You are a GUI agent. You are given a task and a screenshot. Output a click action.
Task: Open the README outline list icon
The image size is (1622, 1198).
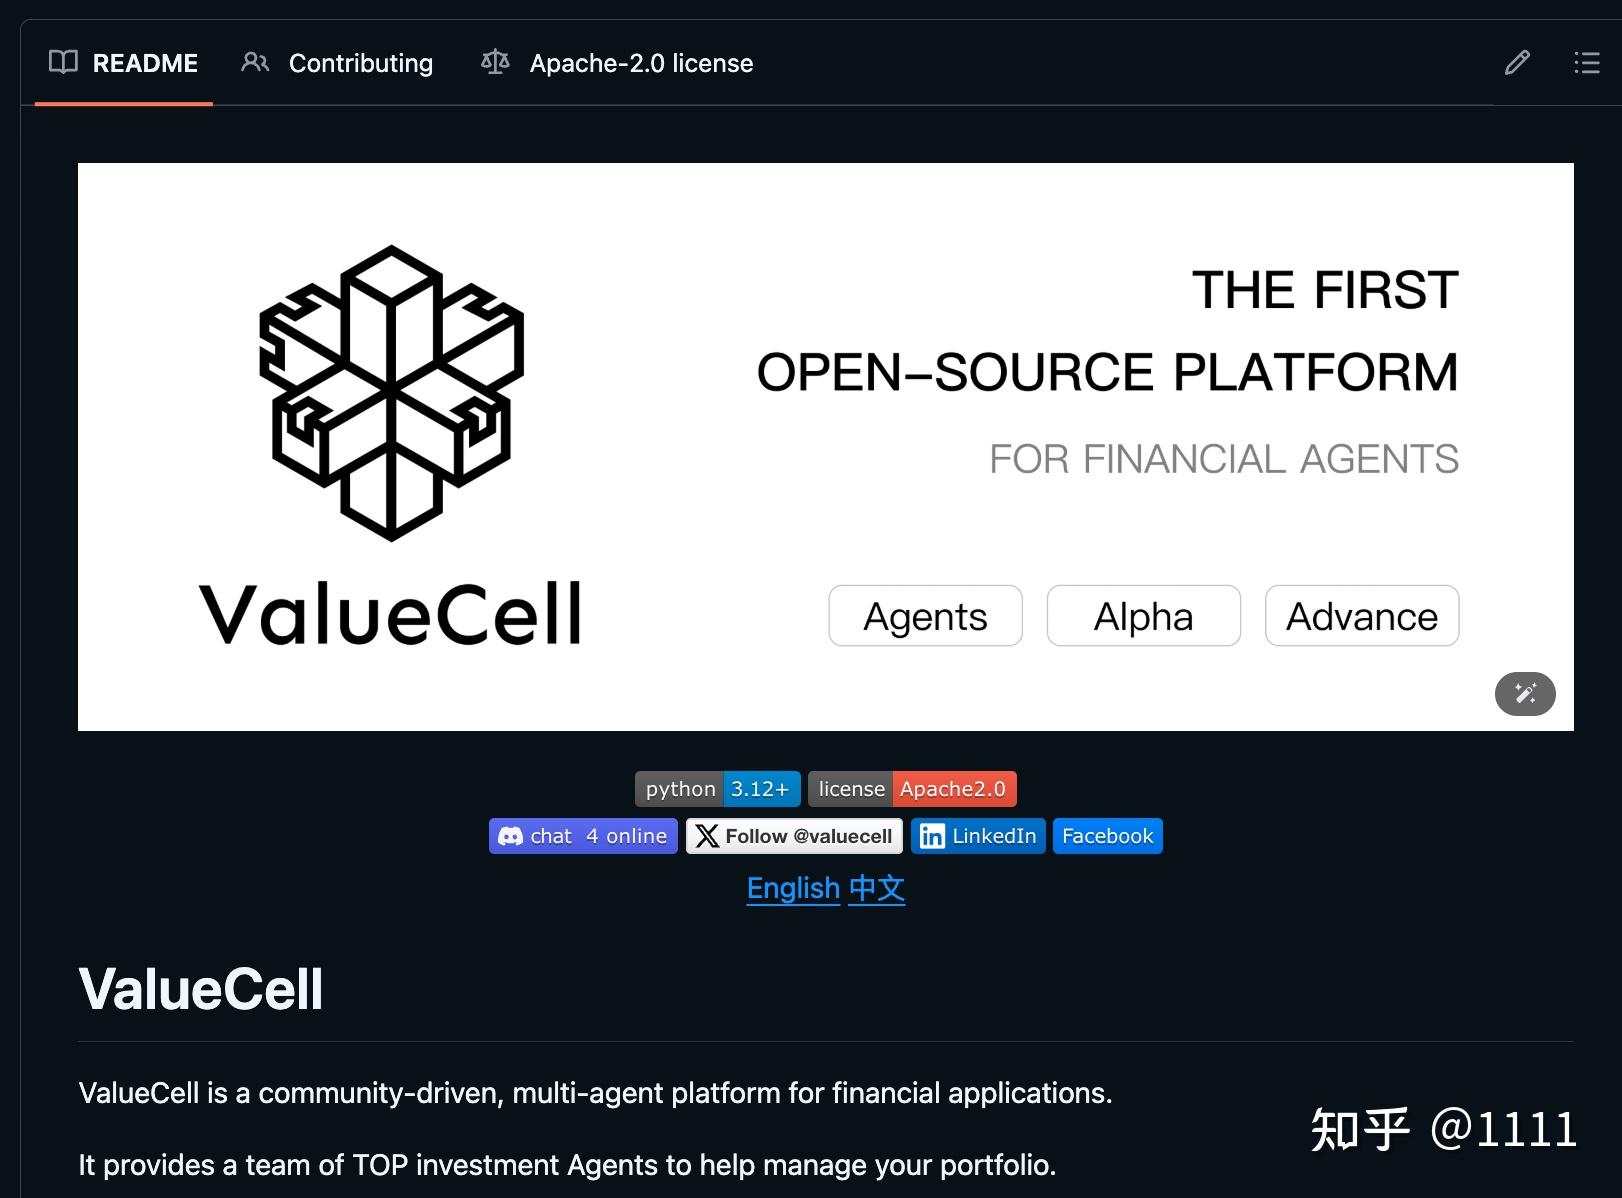[1586, 63]
